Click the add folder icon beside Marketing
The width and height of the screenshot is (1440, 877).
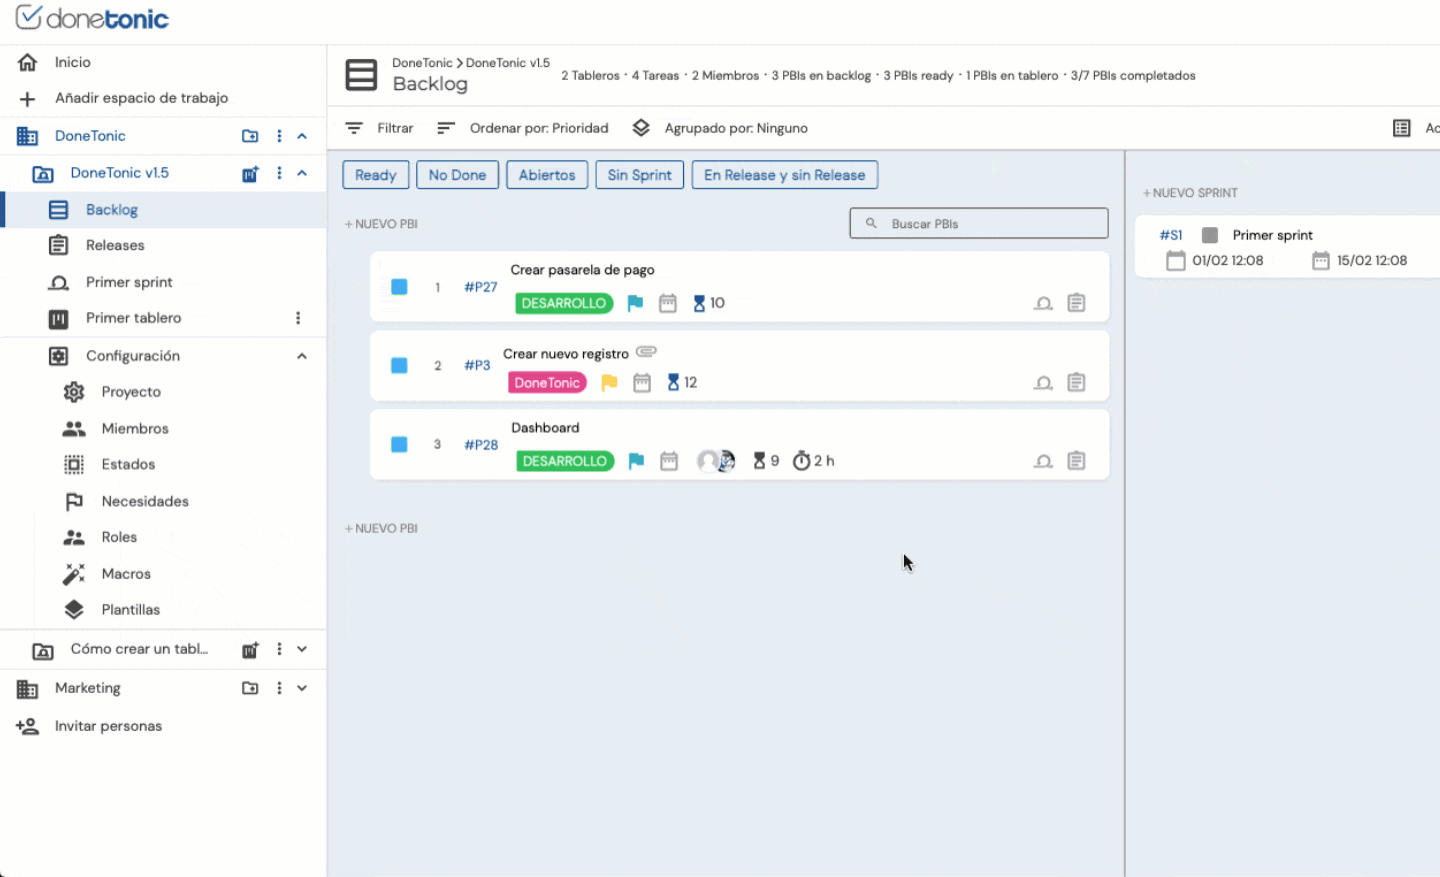click(250, 688)
